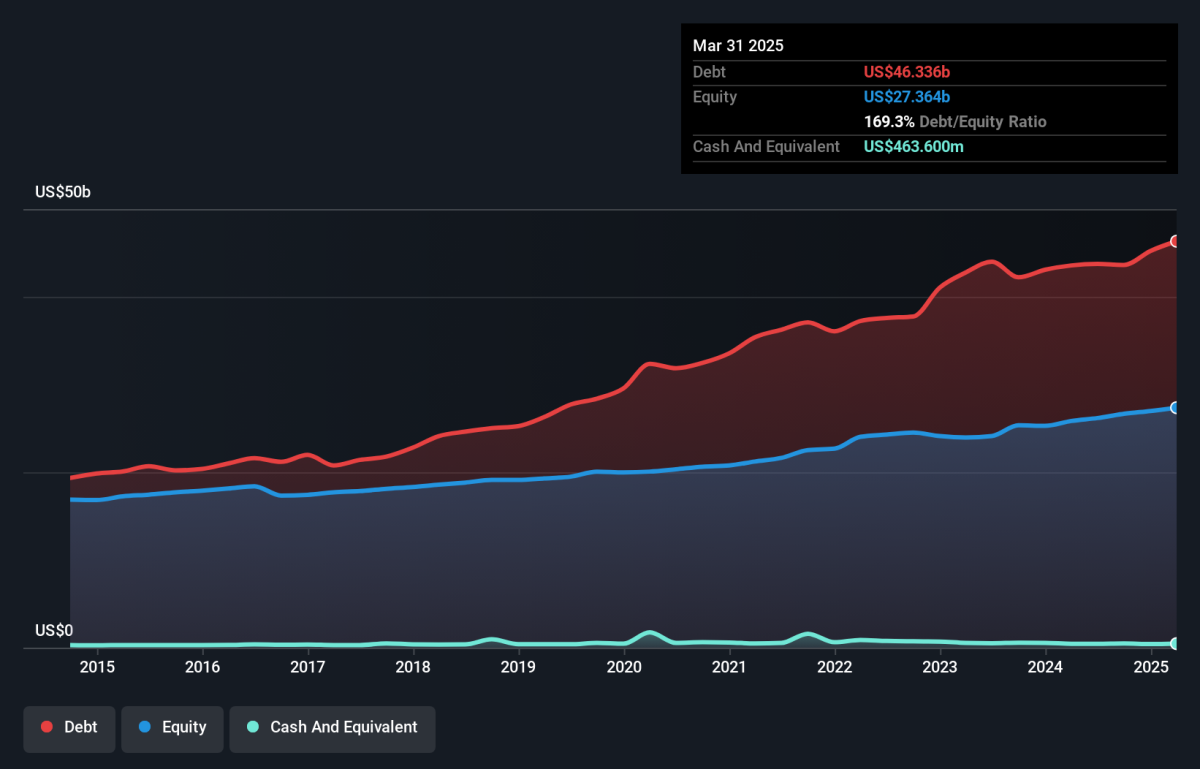The image size is (1200, 769).
Task: Click the 2015 x-axis year label
Action: [97, 667]
